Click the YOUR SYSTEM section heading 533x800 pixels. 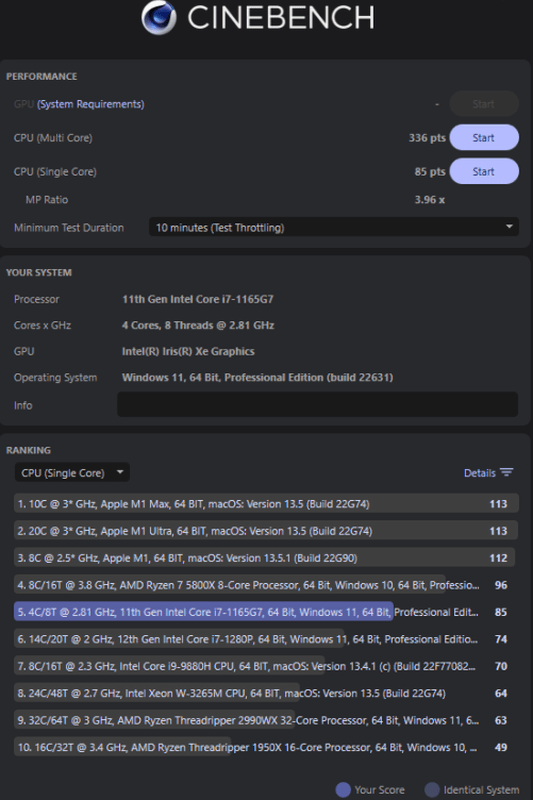(39, 272)
